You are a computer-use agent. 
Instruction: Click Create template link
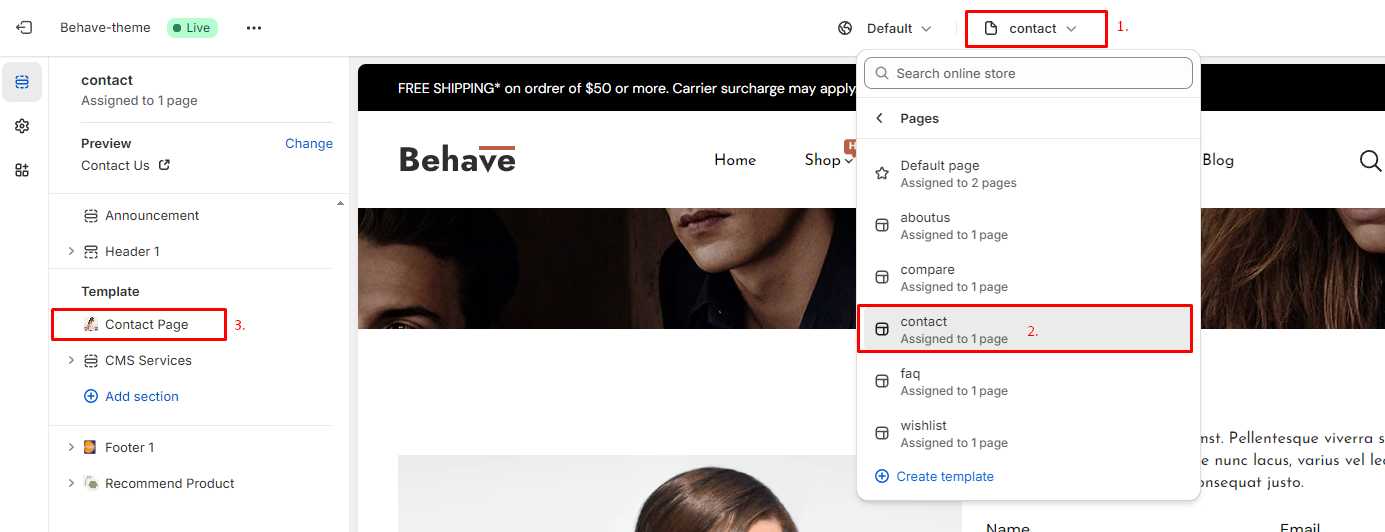tap(945, 477)
